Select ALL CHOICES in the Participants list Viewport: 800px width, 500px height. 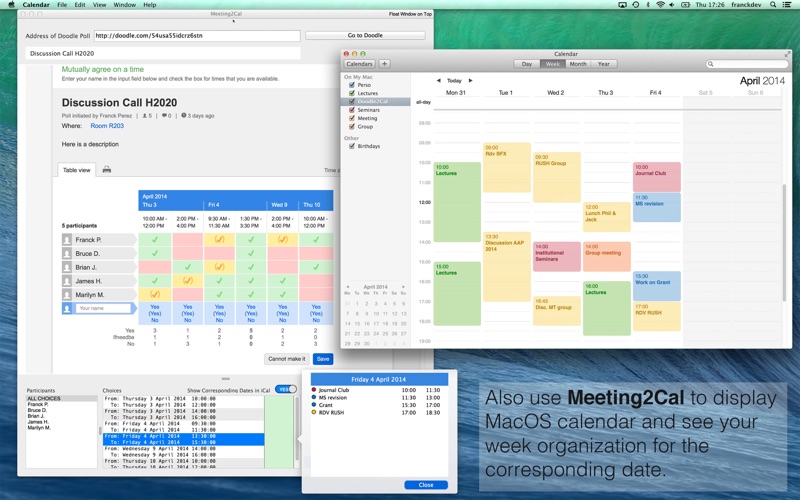(x=61, y=398)
